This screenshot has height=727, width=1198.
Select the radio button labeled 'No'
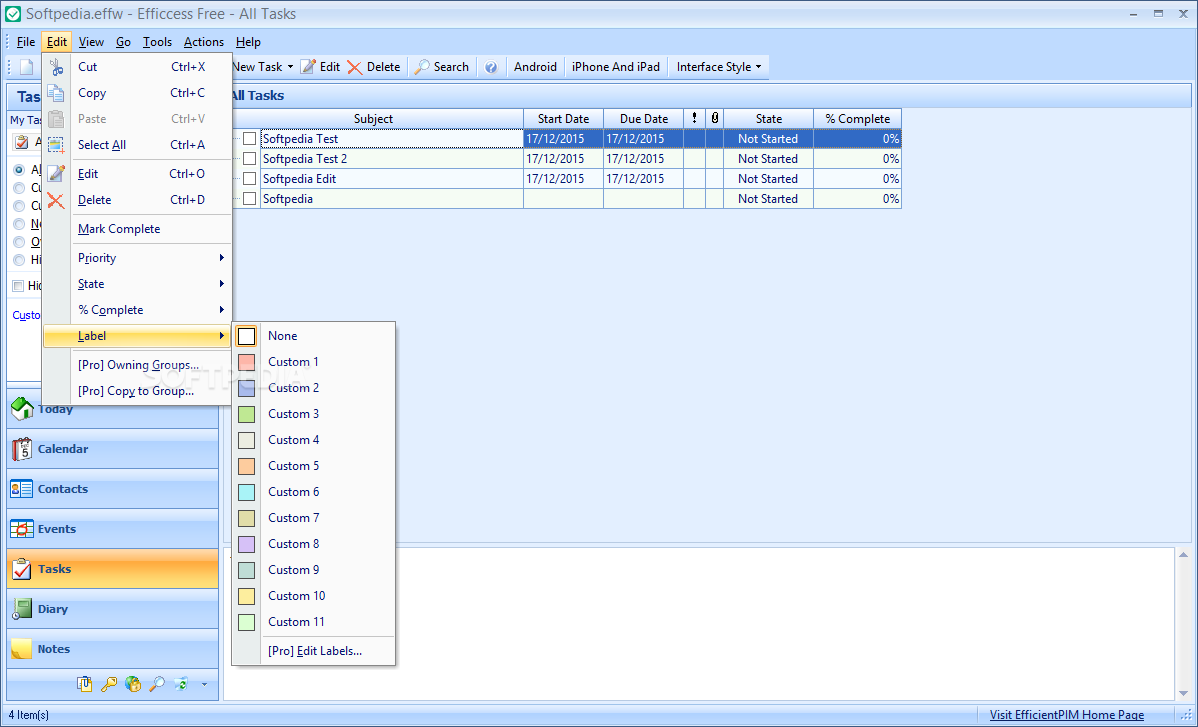19,224
